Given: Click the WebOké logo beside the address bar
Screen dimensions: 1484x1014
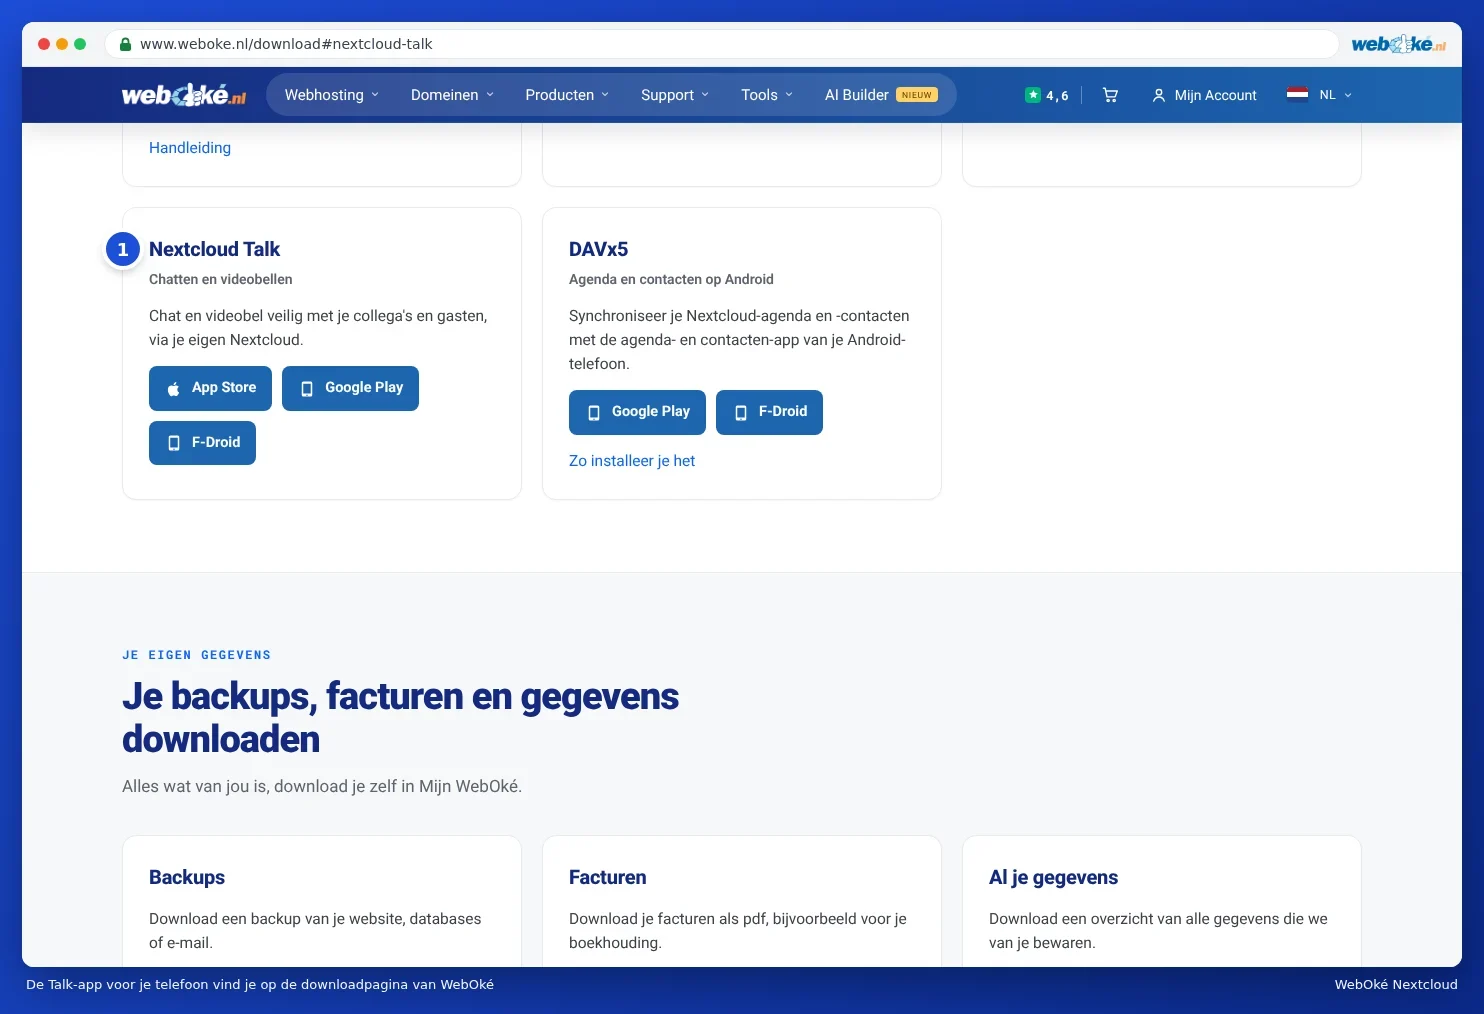Looking at the screenshot, I should [1398, 44].
